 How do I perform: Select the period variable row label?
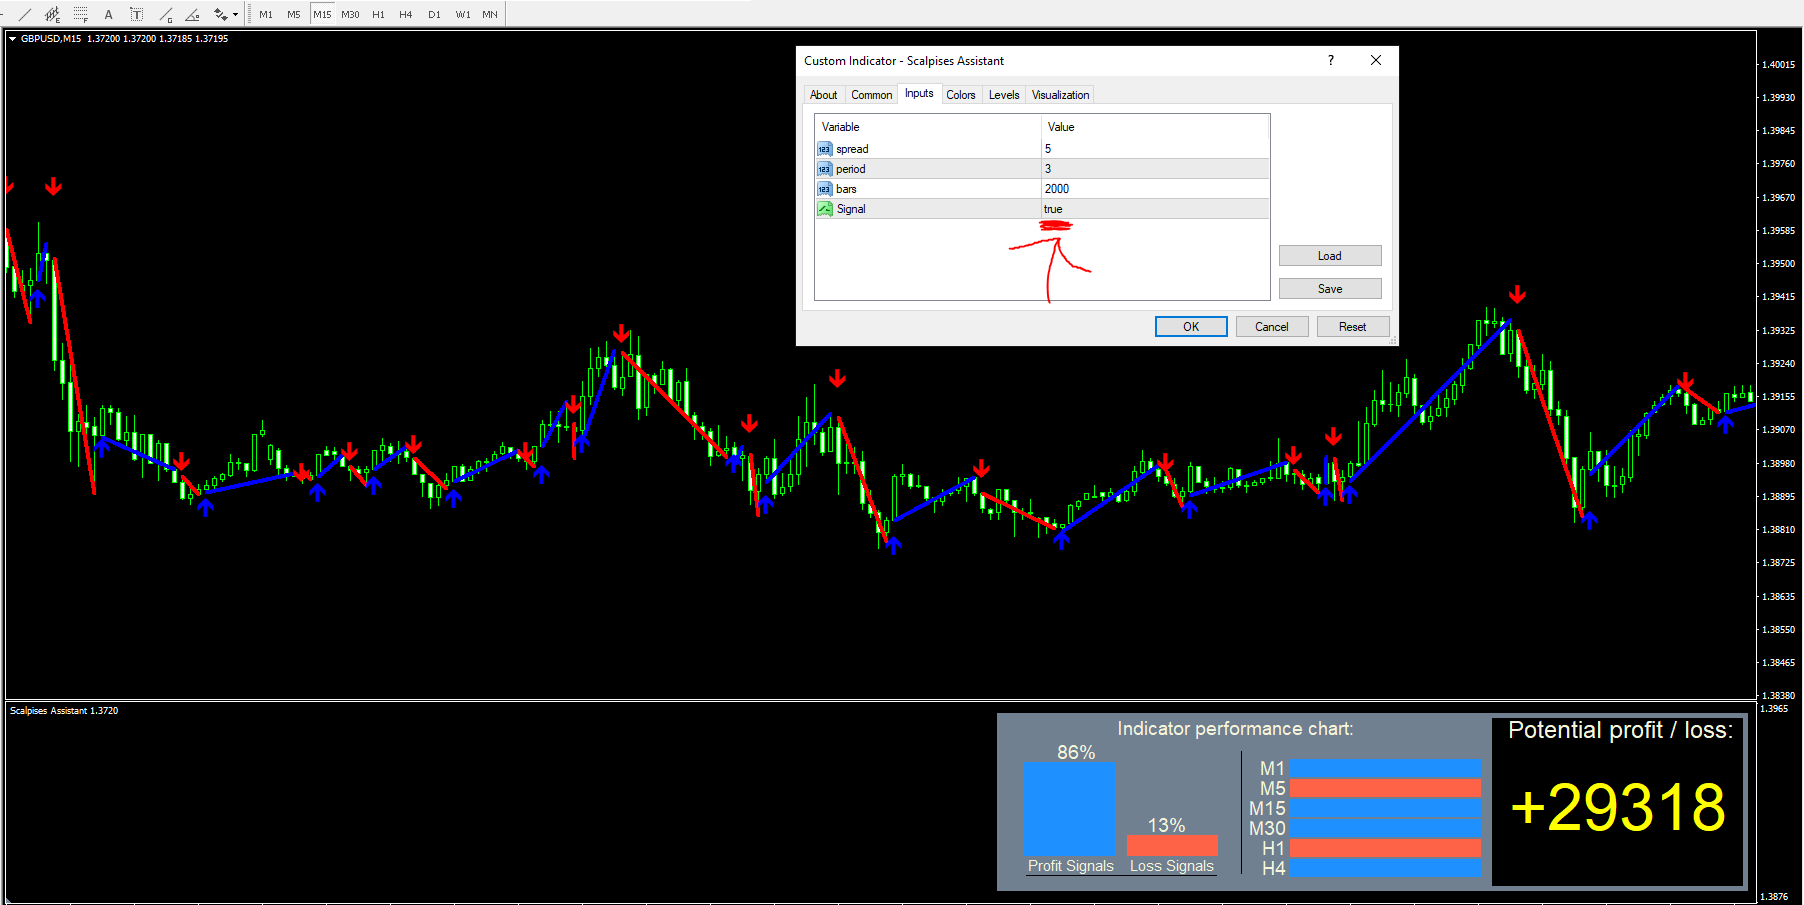(851, 169)
